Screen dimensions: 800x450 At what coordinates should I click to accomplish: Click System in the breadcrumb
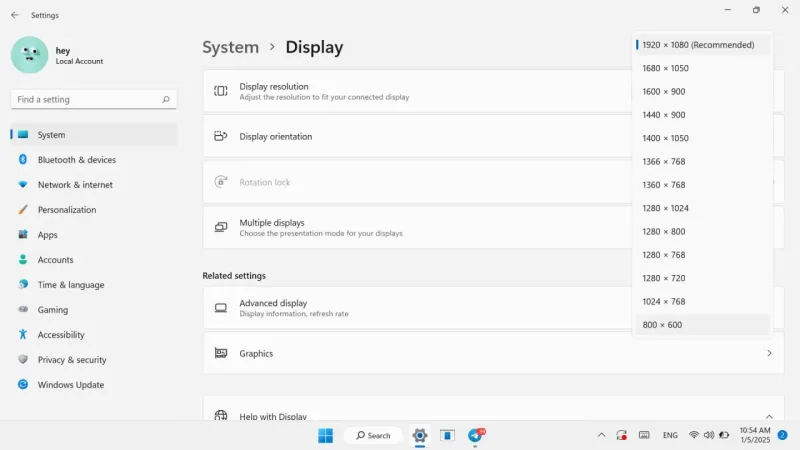tap(231, 47)
